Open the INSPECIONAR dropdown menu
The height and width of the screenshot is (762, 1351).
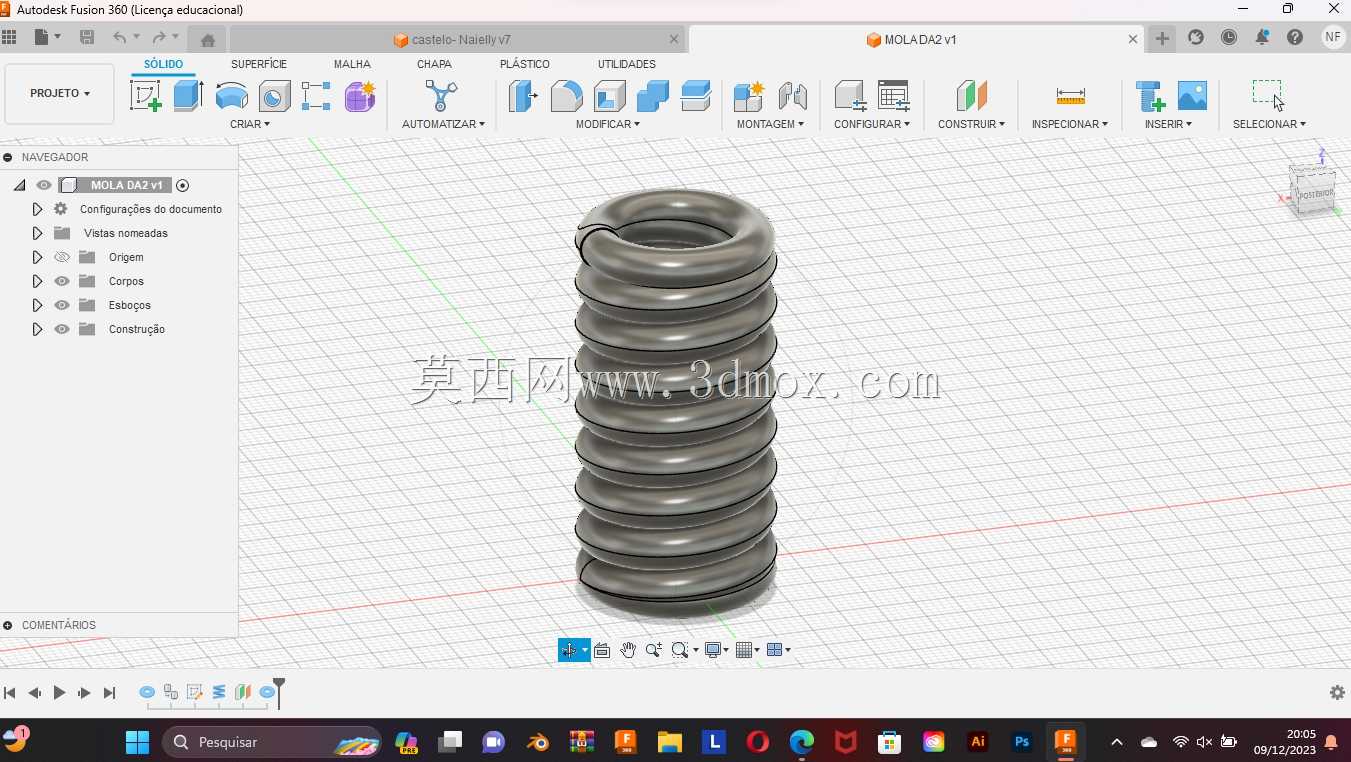pos(1070,124)
